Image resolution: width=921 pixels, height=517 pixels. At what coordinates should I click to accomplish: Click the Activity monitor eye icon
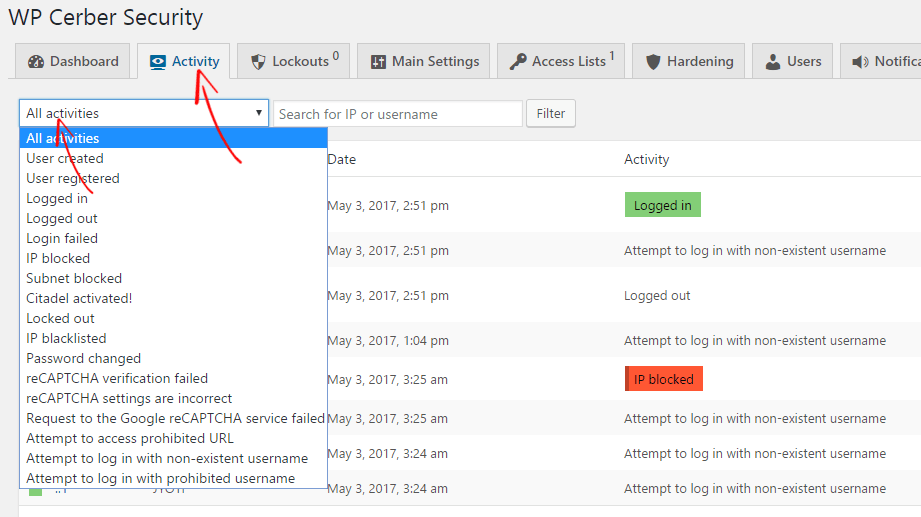click(157, 62)
